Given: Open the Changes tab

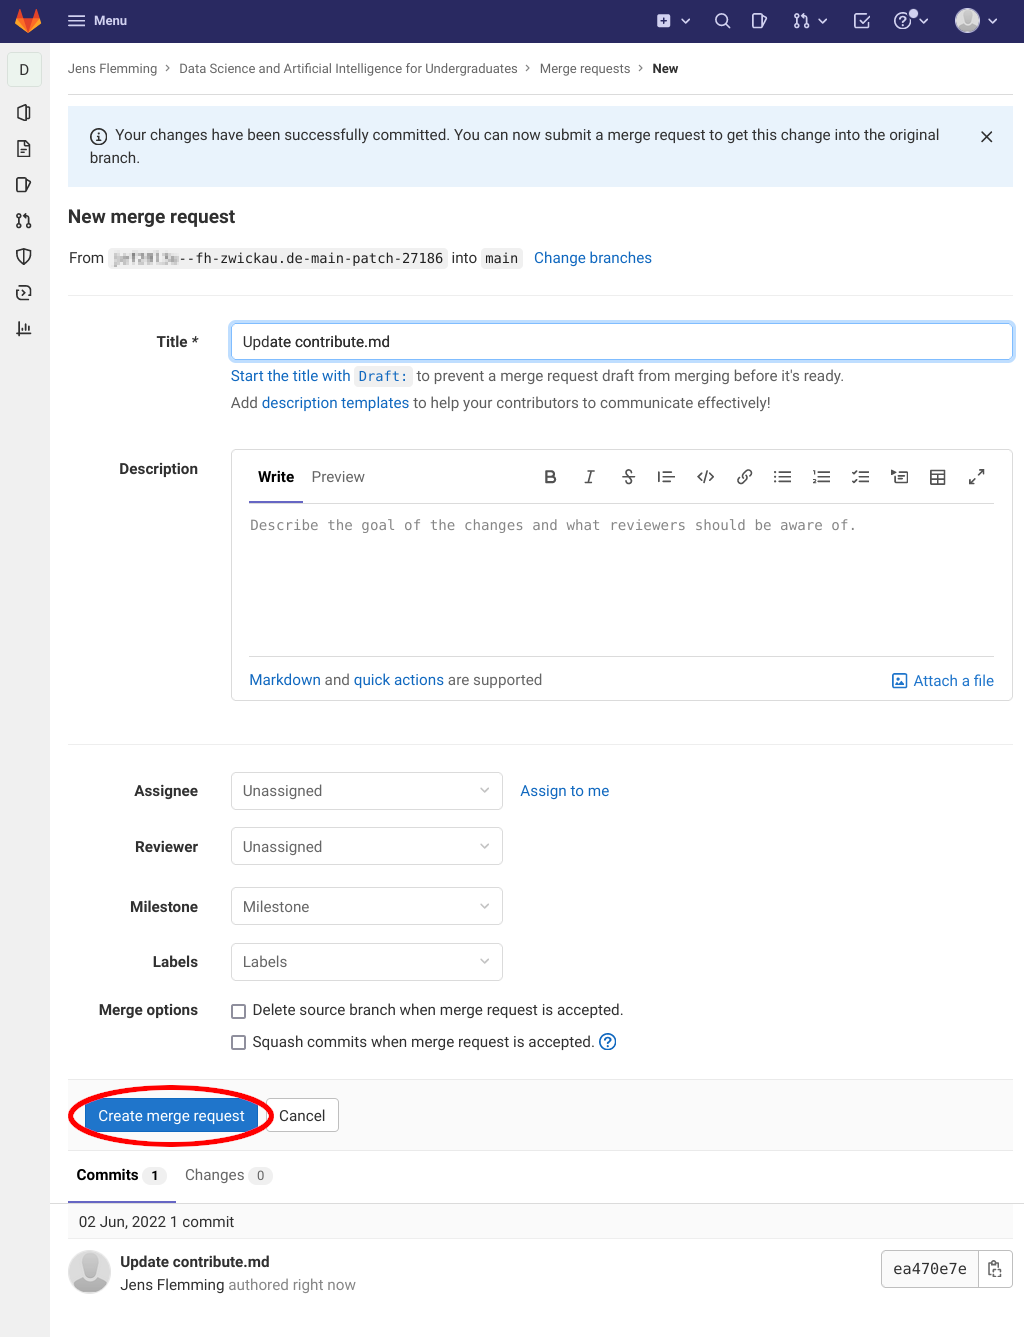Looking at the screenshot, I should pos(214,1175).
